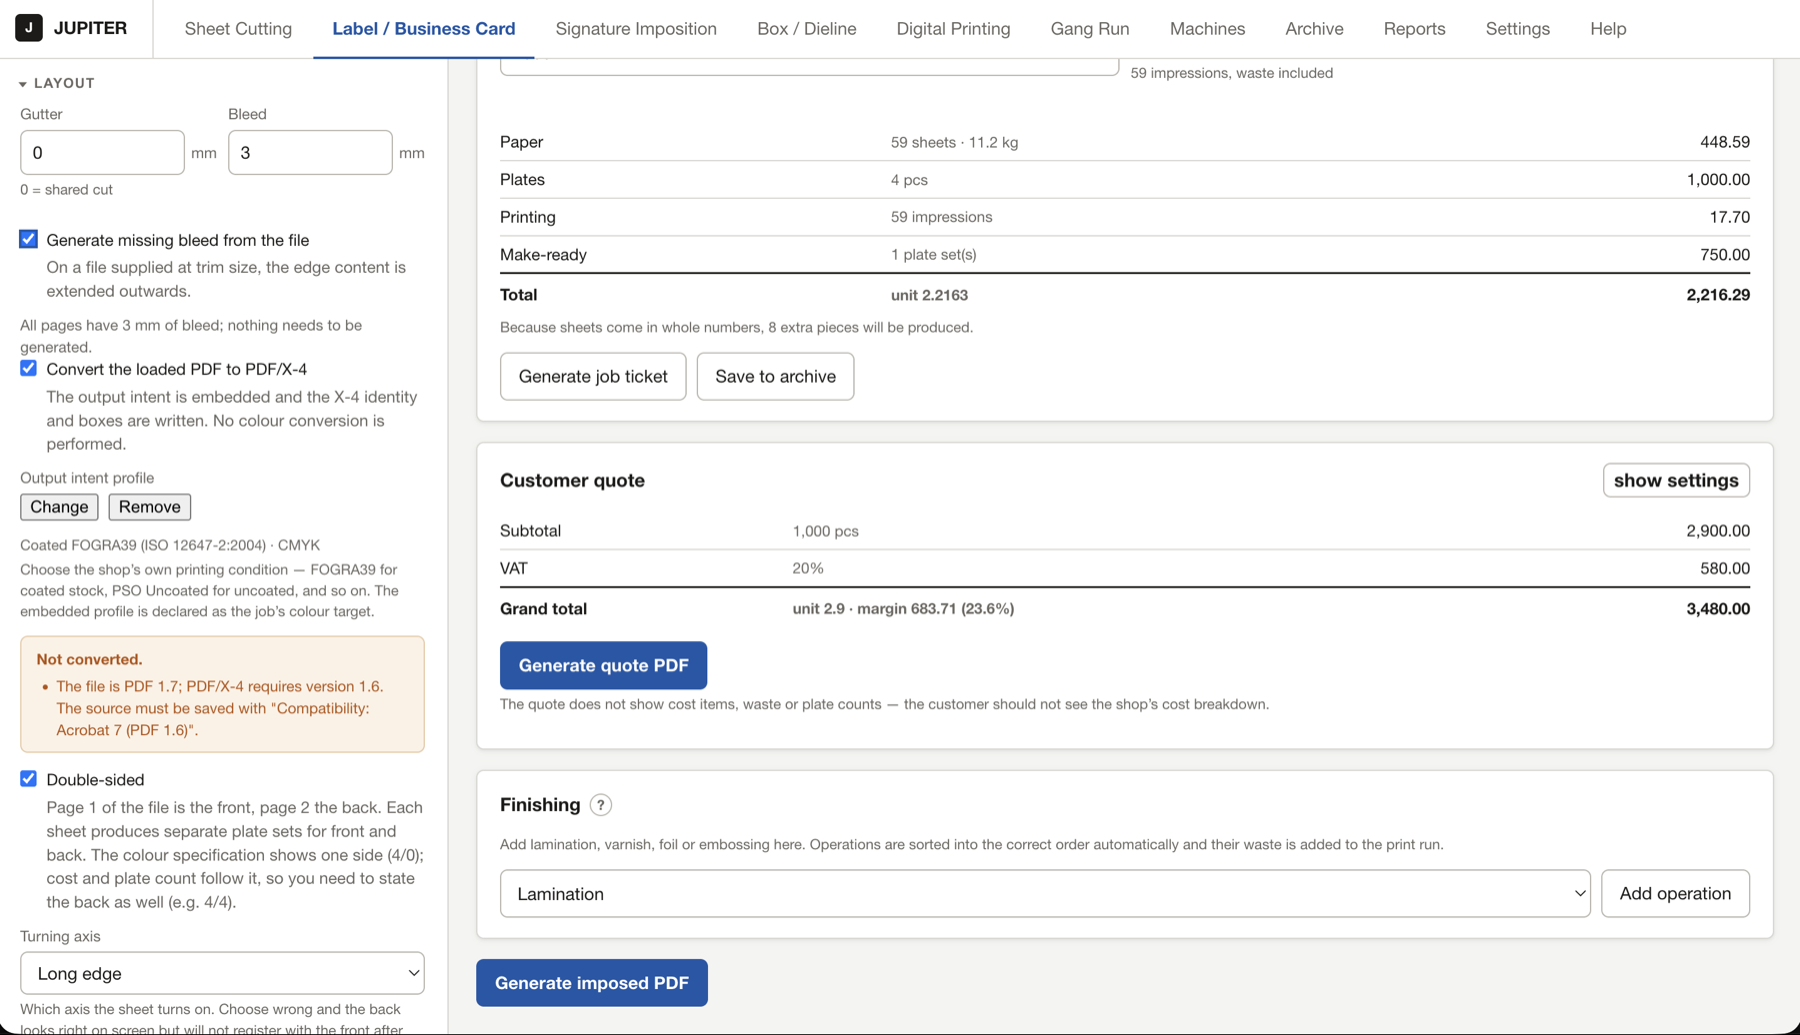Click the Add operation button
This screenshot has height=1035, width=1800.
[1675, 893]
